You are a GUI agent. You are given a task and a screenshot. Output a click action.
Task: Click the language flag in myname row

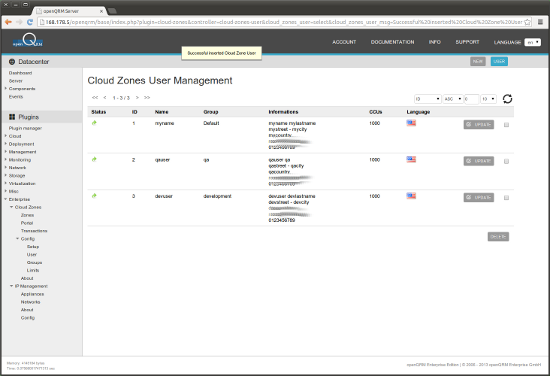click(x=411, y=123)
